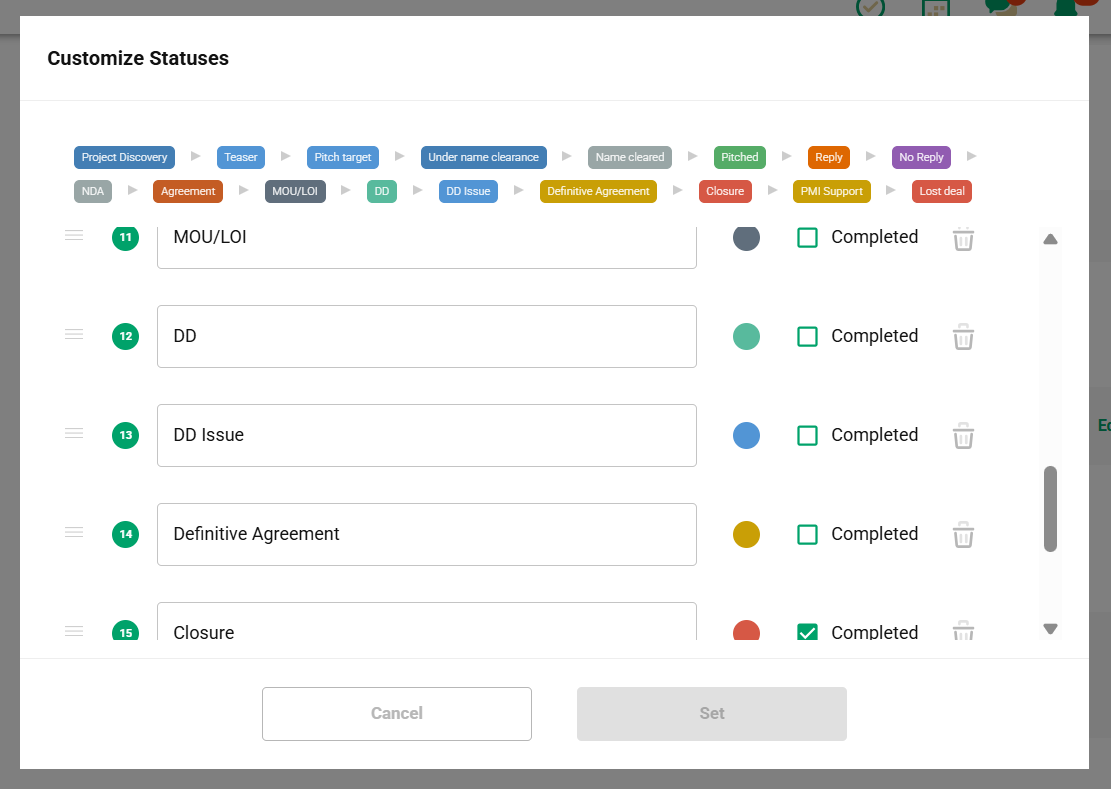The image size is (1111, 789).
Task: Select the Project Discovery status tag
Action: (x=124, y=157)
